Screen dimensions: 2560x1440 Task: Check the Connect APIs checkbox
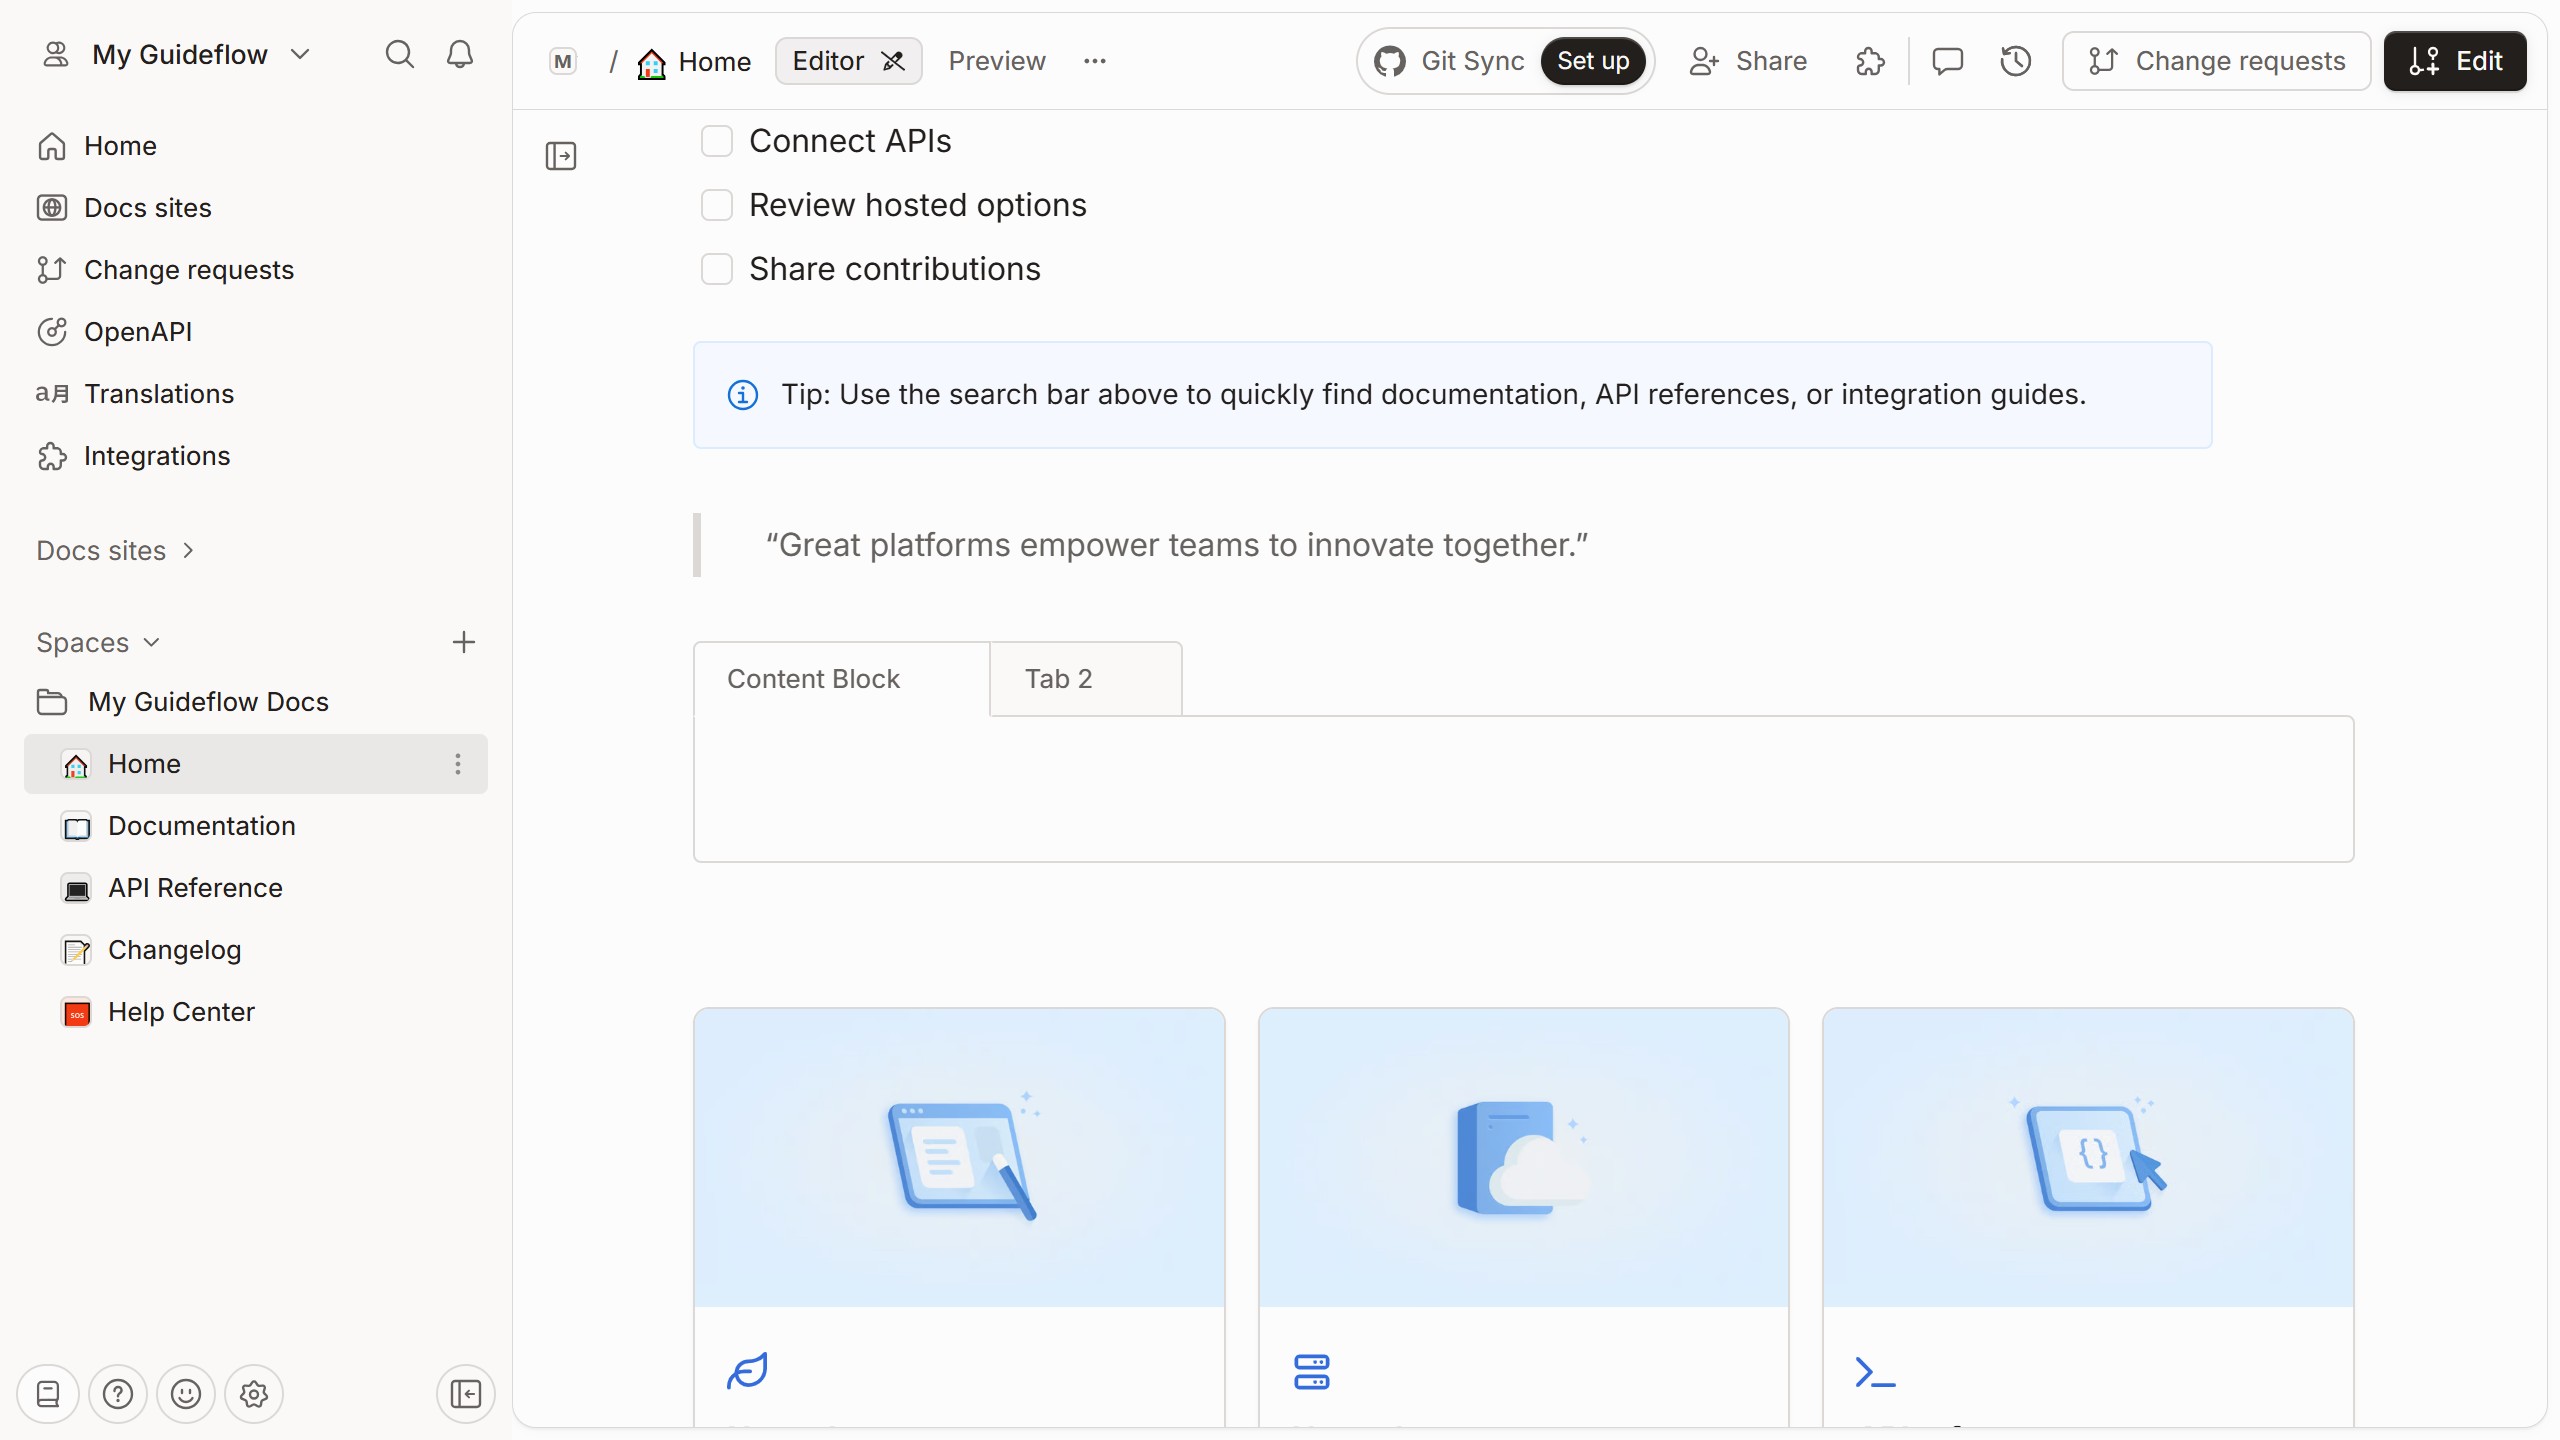[x=717, y=141]
